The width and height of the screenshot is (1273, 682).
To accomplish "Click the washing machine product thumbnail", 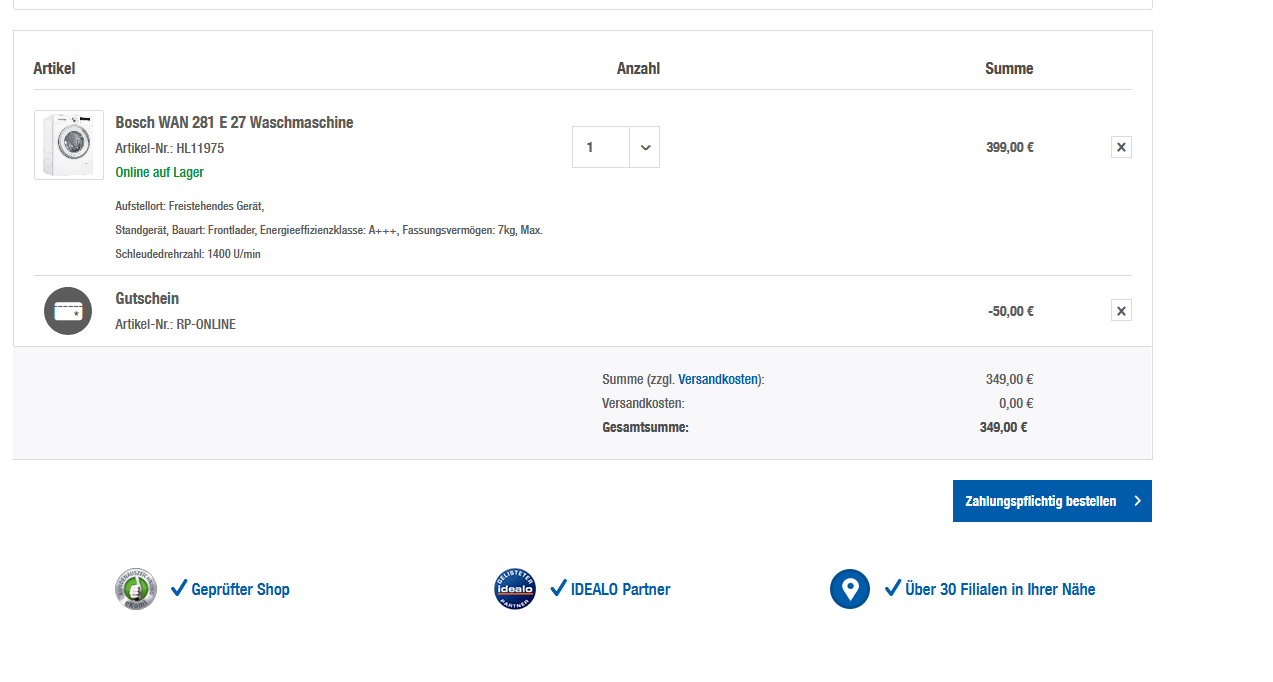I will click(69, 145).
